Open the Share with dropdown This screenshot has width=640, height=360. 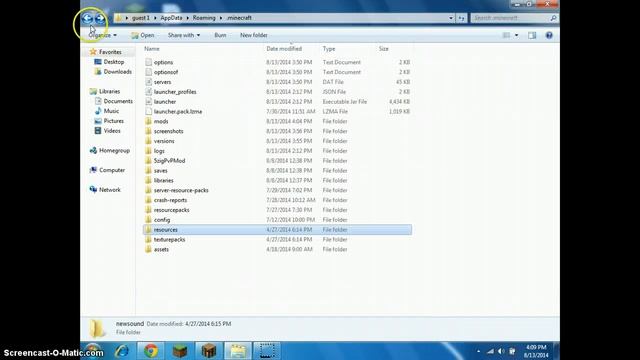184,35
